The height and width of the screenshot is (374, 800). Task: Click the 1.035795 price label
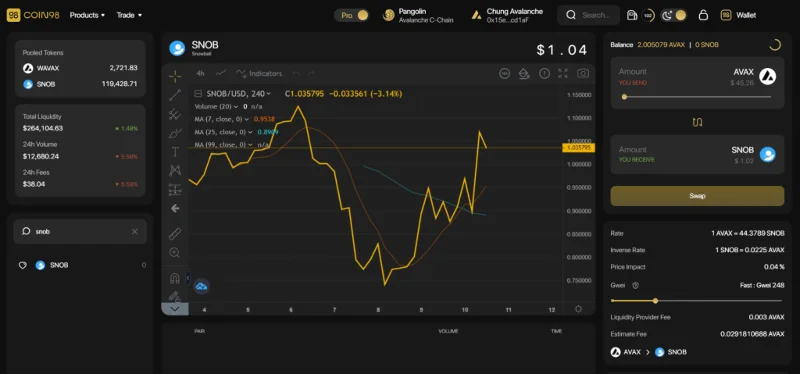click(x=578, y=148)
